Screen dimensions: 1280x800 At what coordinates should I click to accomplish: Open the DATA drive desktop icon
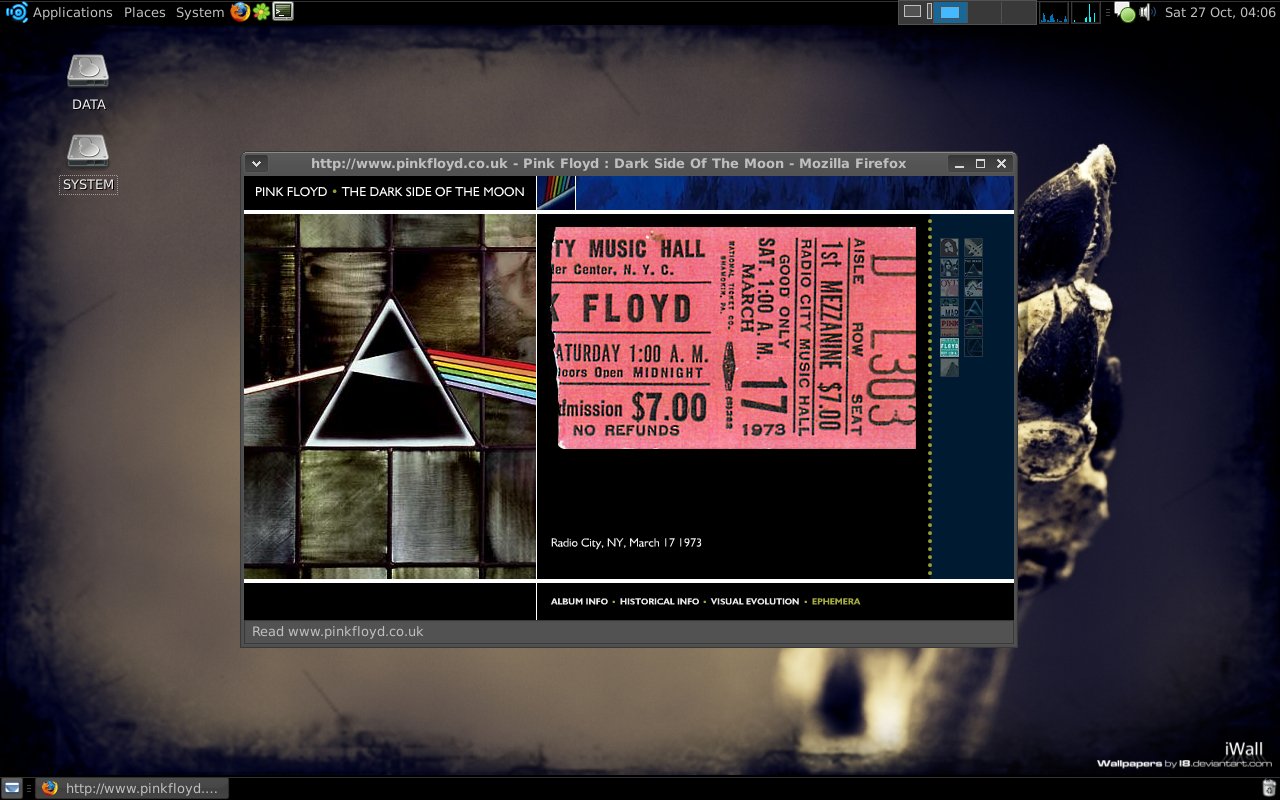point(88,82)
